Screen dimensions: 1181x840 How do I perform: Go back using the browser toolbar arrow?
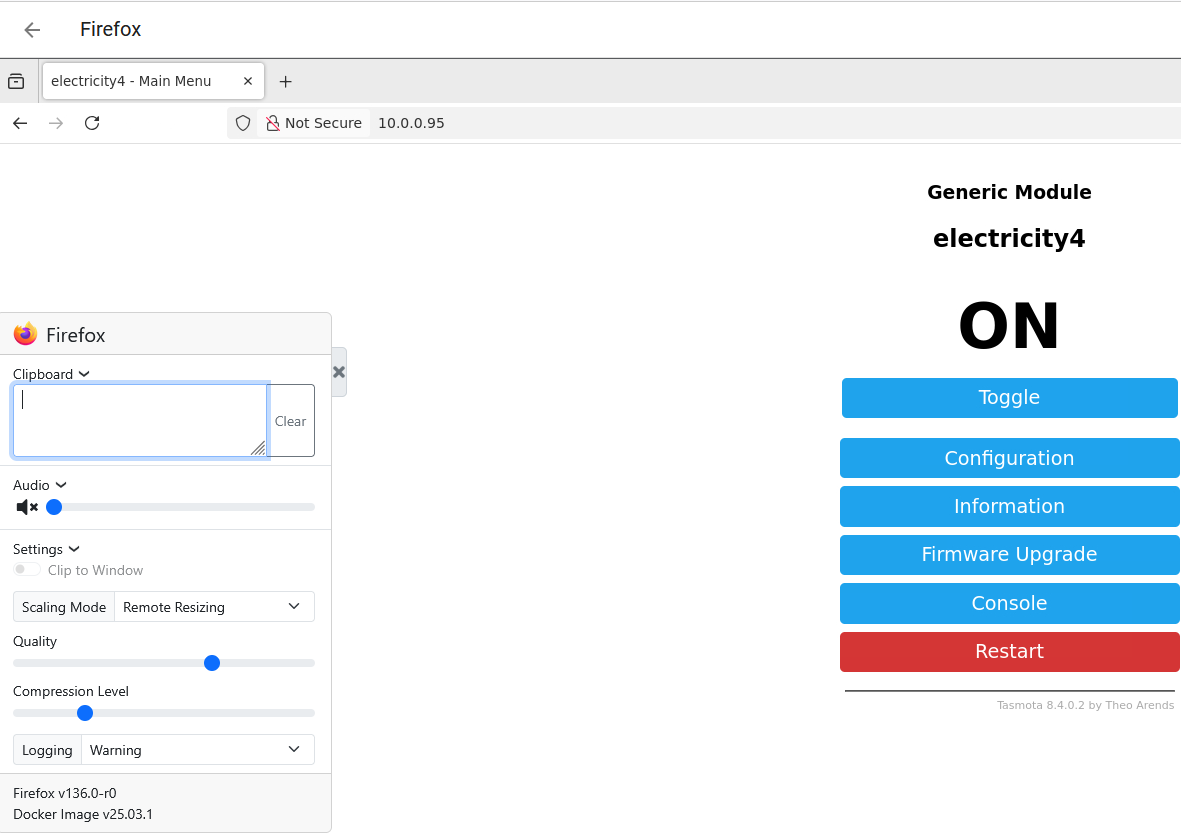[20, 123]
